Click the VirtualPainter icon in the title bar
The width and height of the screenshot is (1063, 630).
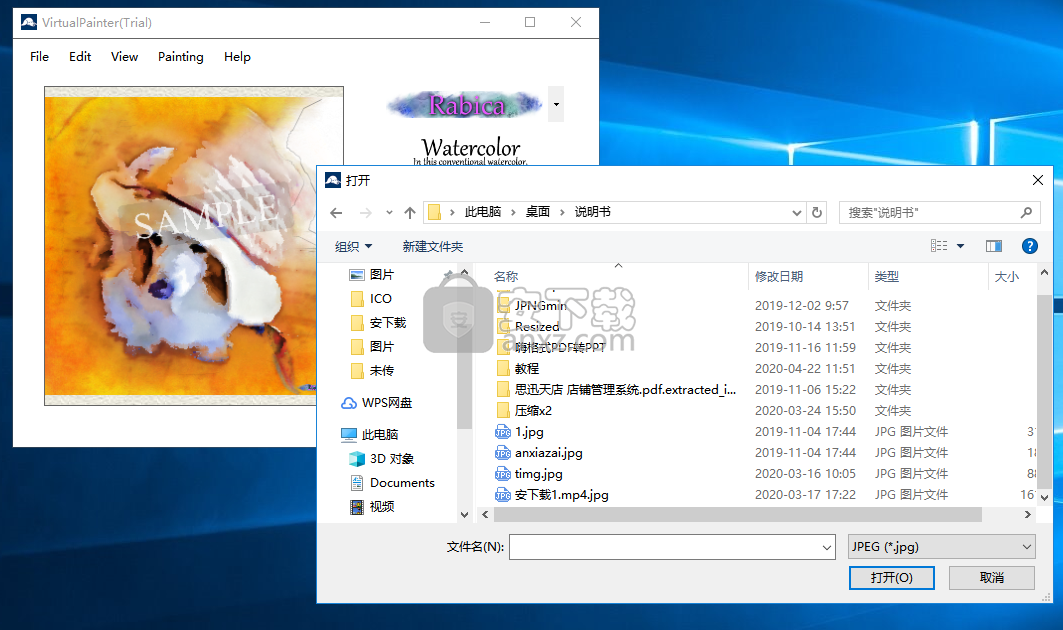coord(27,21)
